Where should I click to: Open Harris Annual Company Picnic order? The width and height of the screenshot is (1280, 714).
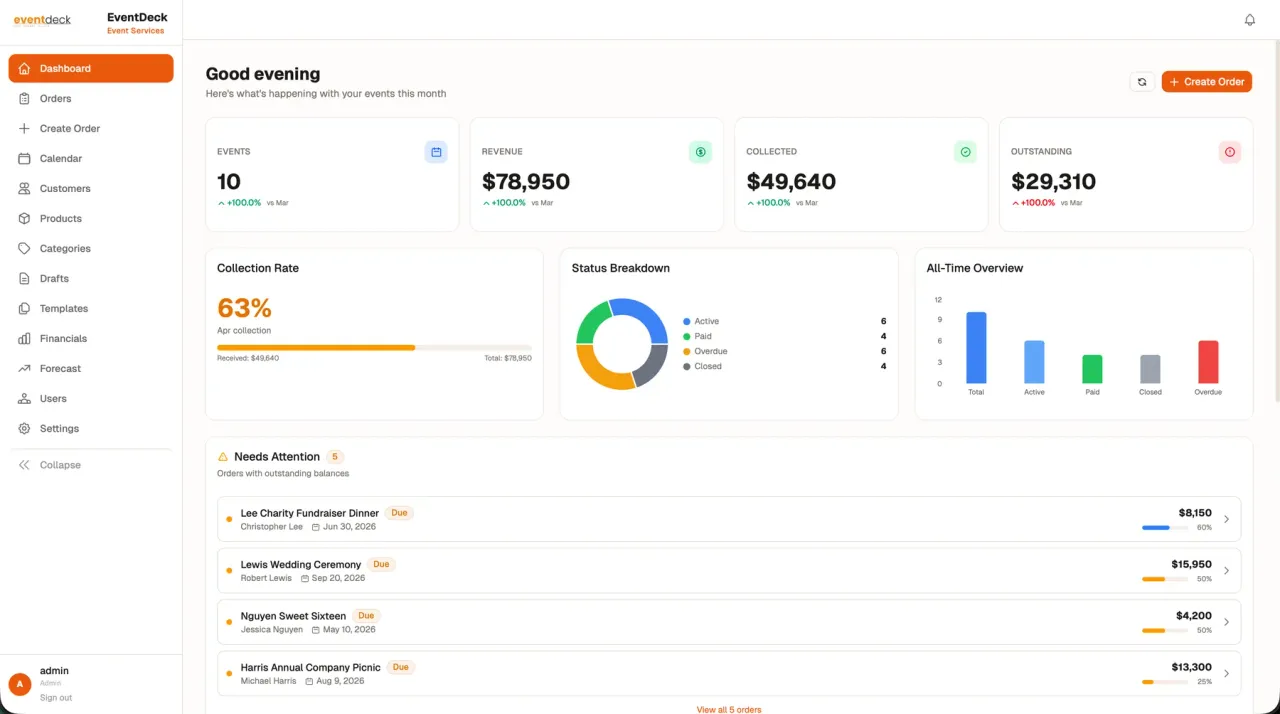click(729, 673)
